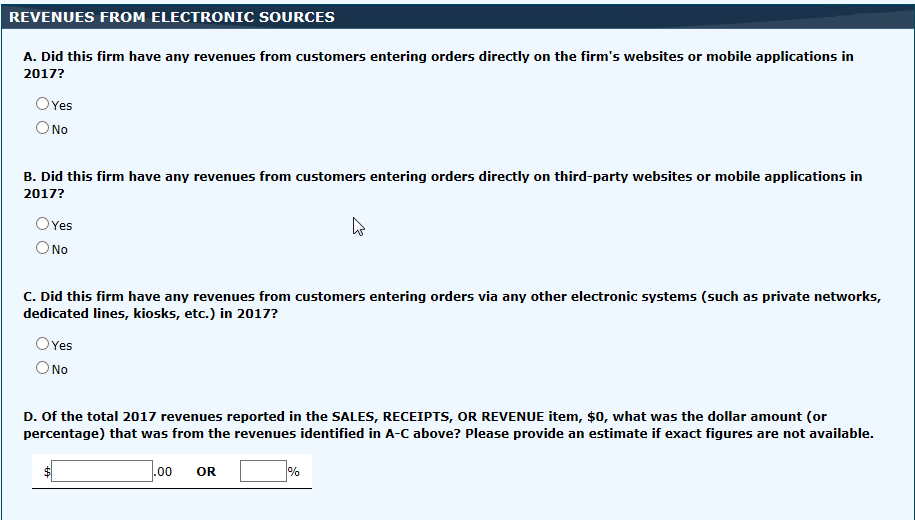The width and height of the screenshot is (915, 520).
Task: Click the bold OR label between inputs
Action: [x=206, y=472]
